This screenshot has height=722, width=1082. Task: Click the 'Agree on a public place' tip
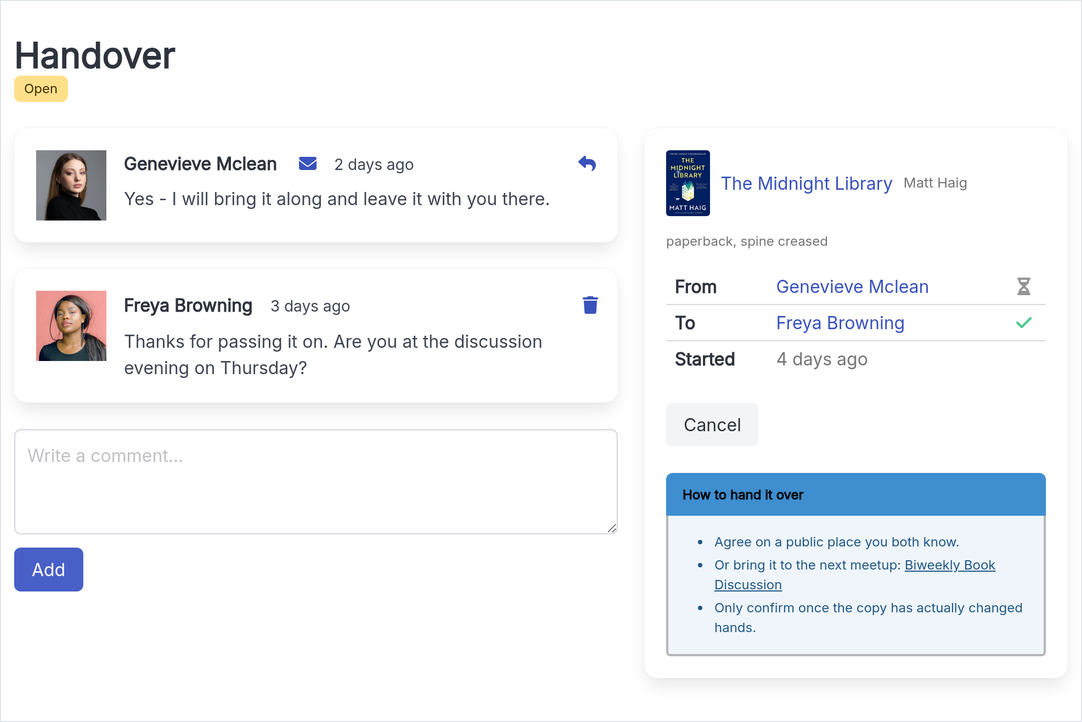pyautogui.click(x=836, y=542)
